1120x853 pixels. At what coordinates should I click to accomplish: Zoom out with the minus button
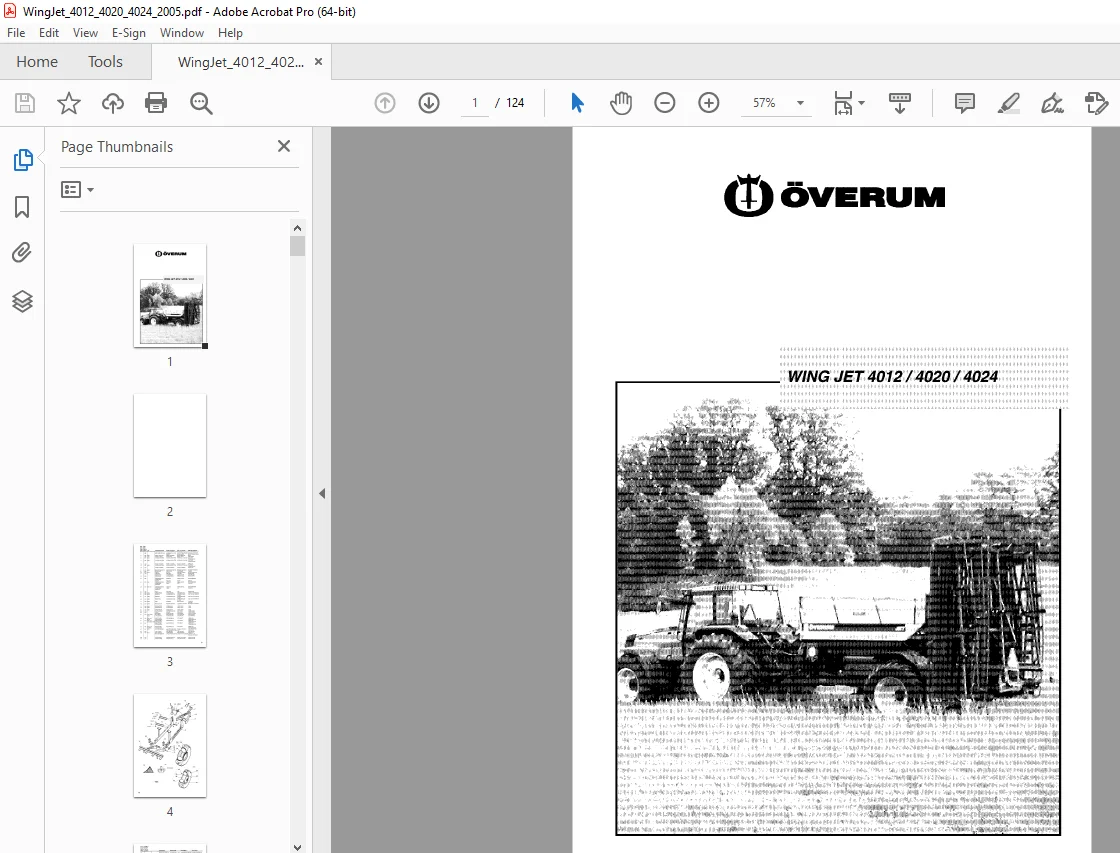click(664, 103)
